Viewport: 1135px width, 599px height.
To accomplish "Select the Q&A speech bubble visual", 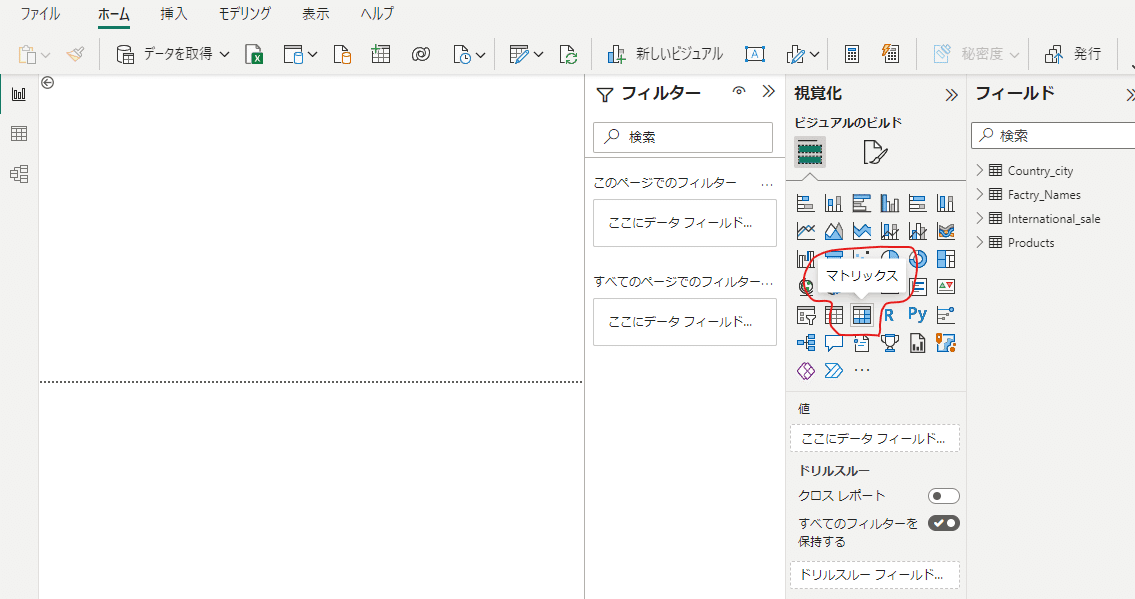I will pyautogui.click(x=834, y=343).
